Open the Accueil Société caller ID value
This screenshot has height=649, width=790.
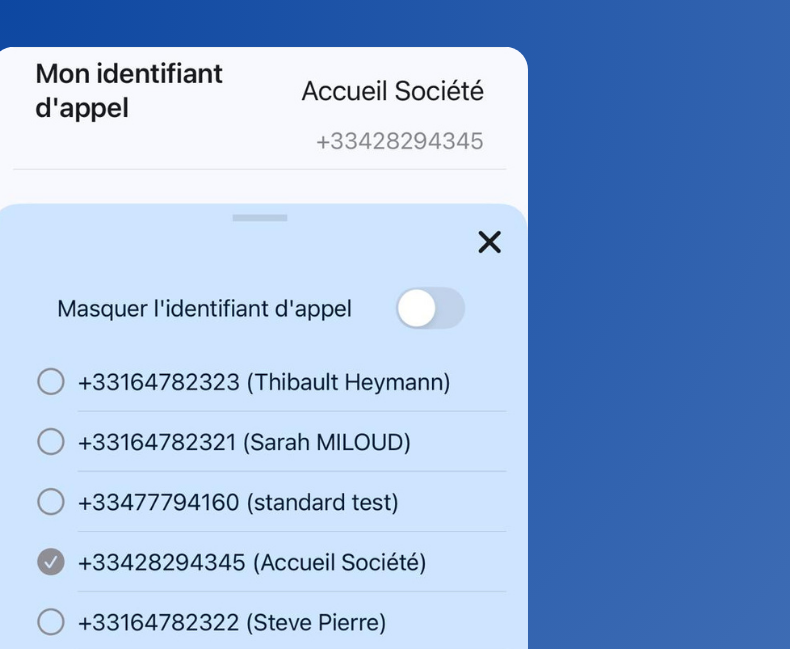click(x=392, y=91)
